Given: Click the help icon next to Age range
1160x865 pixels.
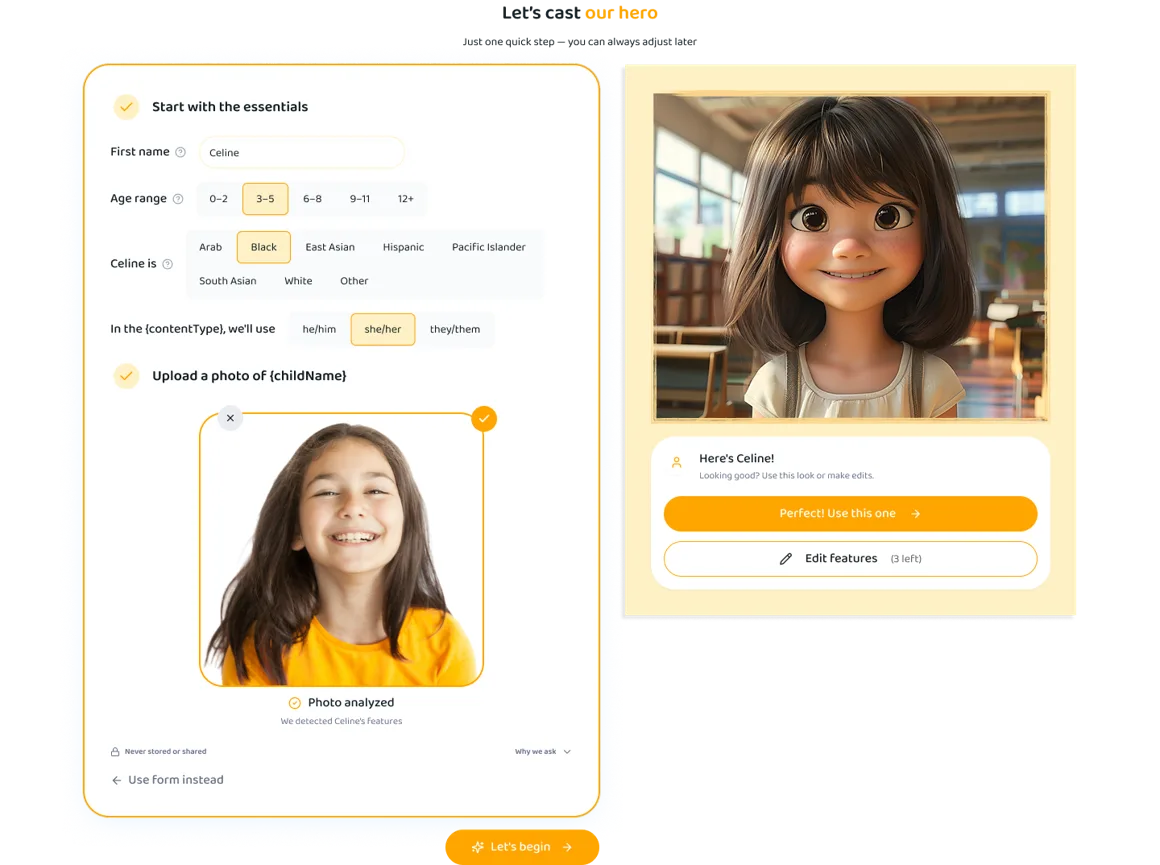Looking at the screenshot, I should point(178,199).
